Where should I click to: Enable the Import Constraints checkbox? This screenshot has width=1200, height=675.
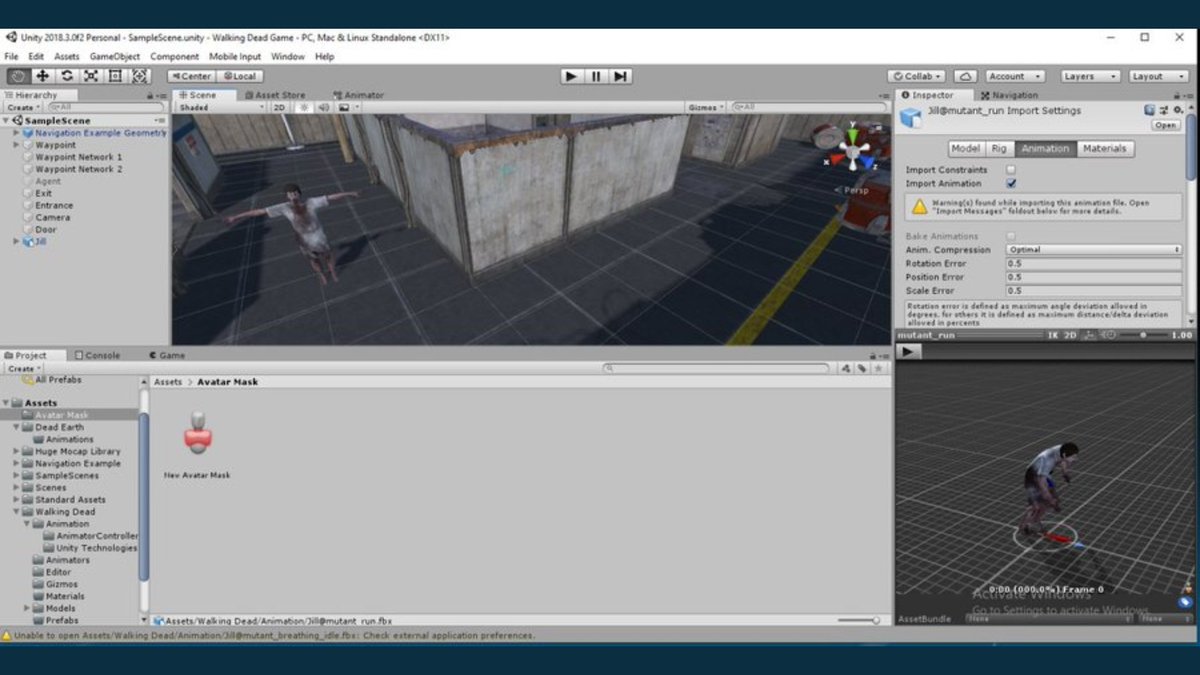(x=1011, y=170)
